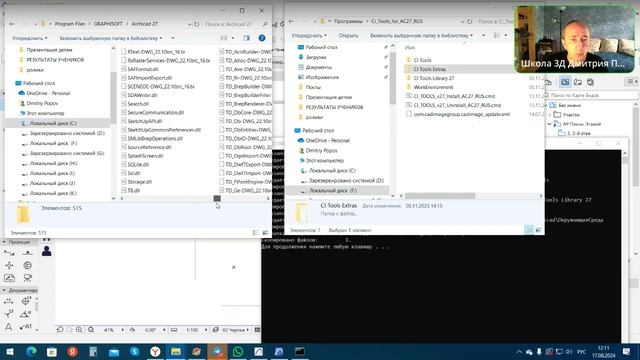640x360 pixels.
Task: Switch Archicad 27 explorer to details view
Action: (256, 233)
